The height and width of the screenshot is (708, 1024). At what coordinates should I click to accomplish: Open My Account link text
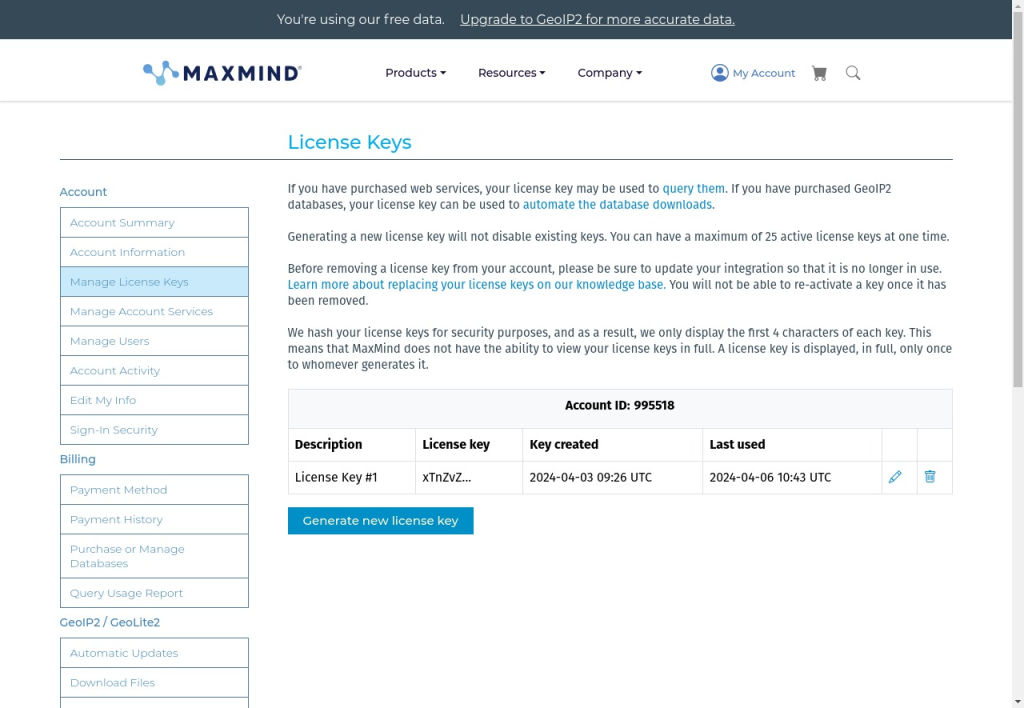(763, 73)
